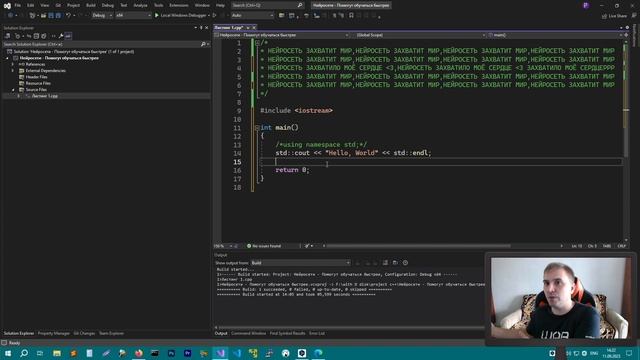
Task: Collapse the main function at line 11
Action: [257, 128]
